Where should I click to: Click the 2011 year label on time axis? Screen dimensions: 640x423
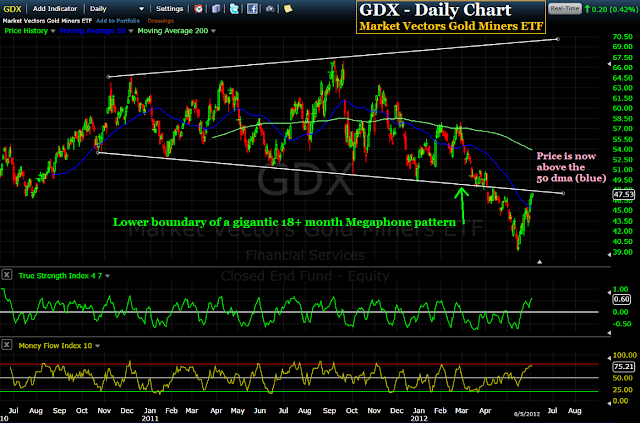[x=150, y=419]
